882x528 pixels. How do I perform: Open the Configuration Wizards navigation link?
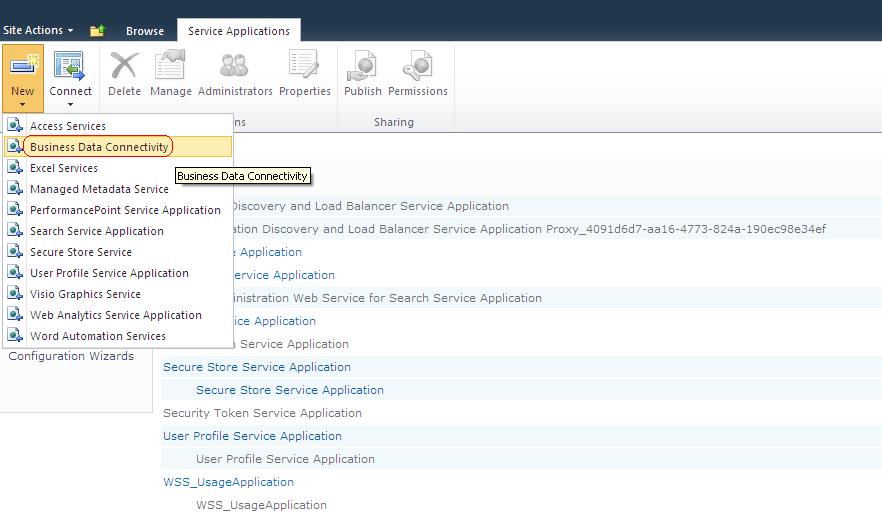71,356
